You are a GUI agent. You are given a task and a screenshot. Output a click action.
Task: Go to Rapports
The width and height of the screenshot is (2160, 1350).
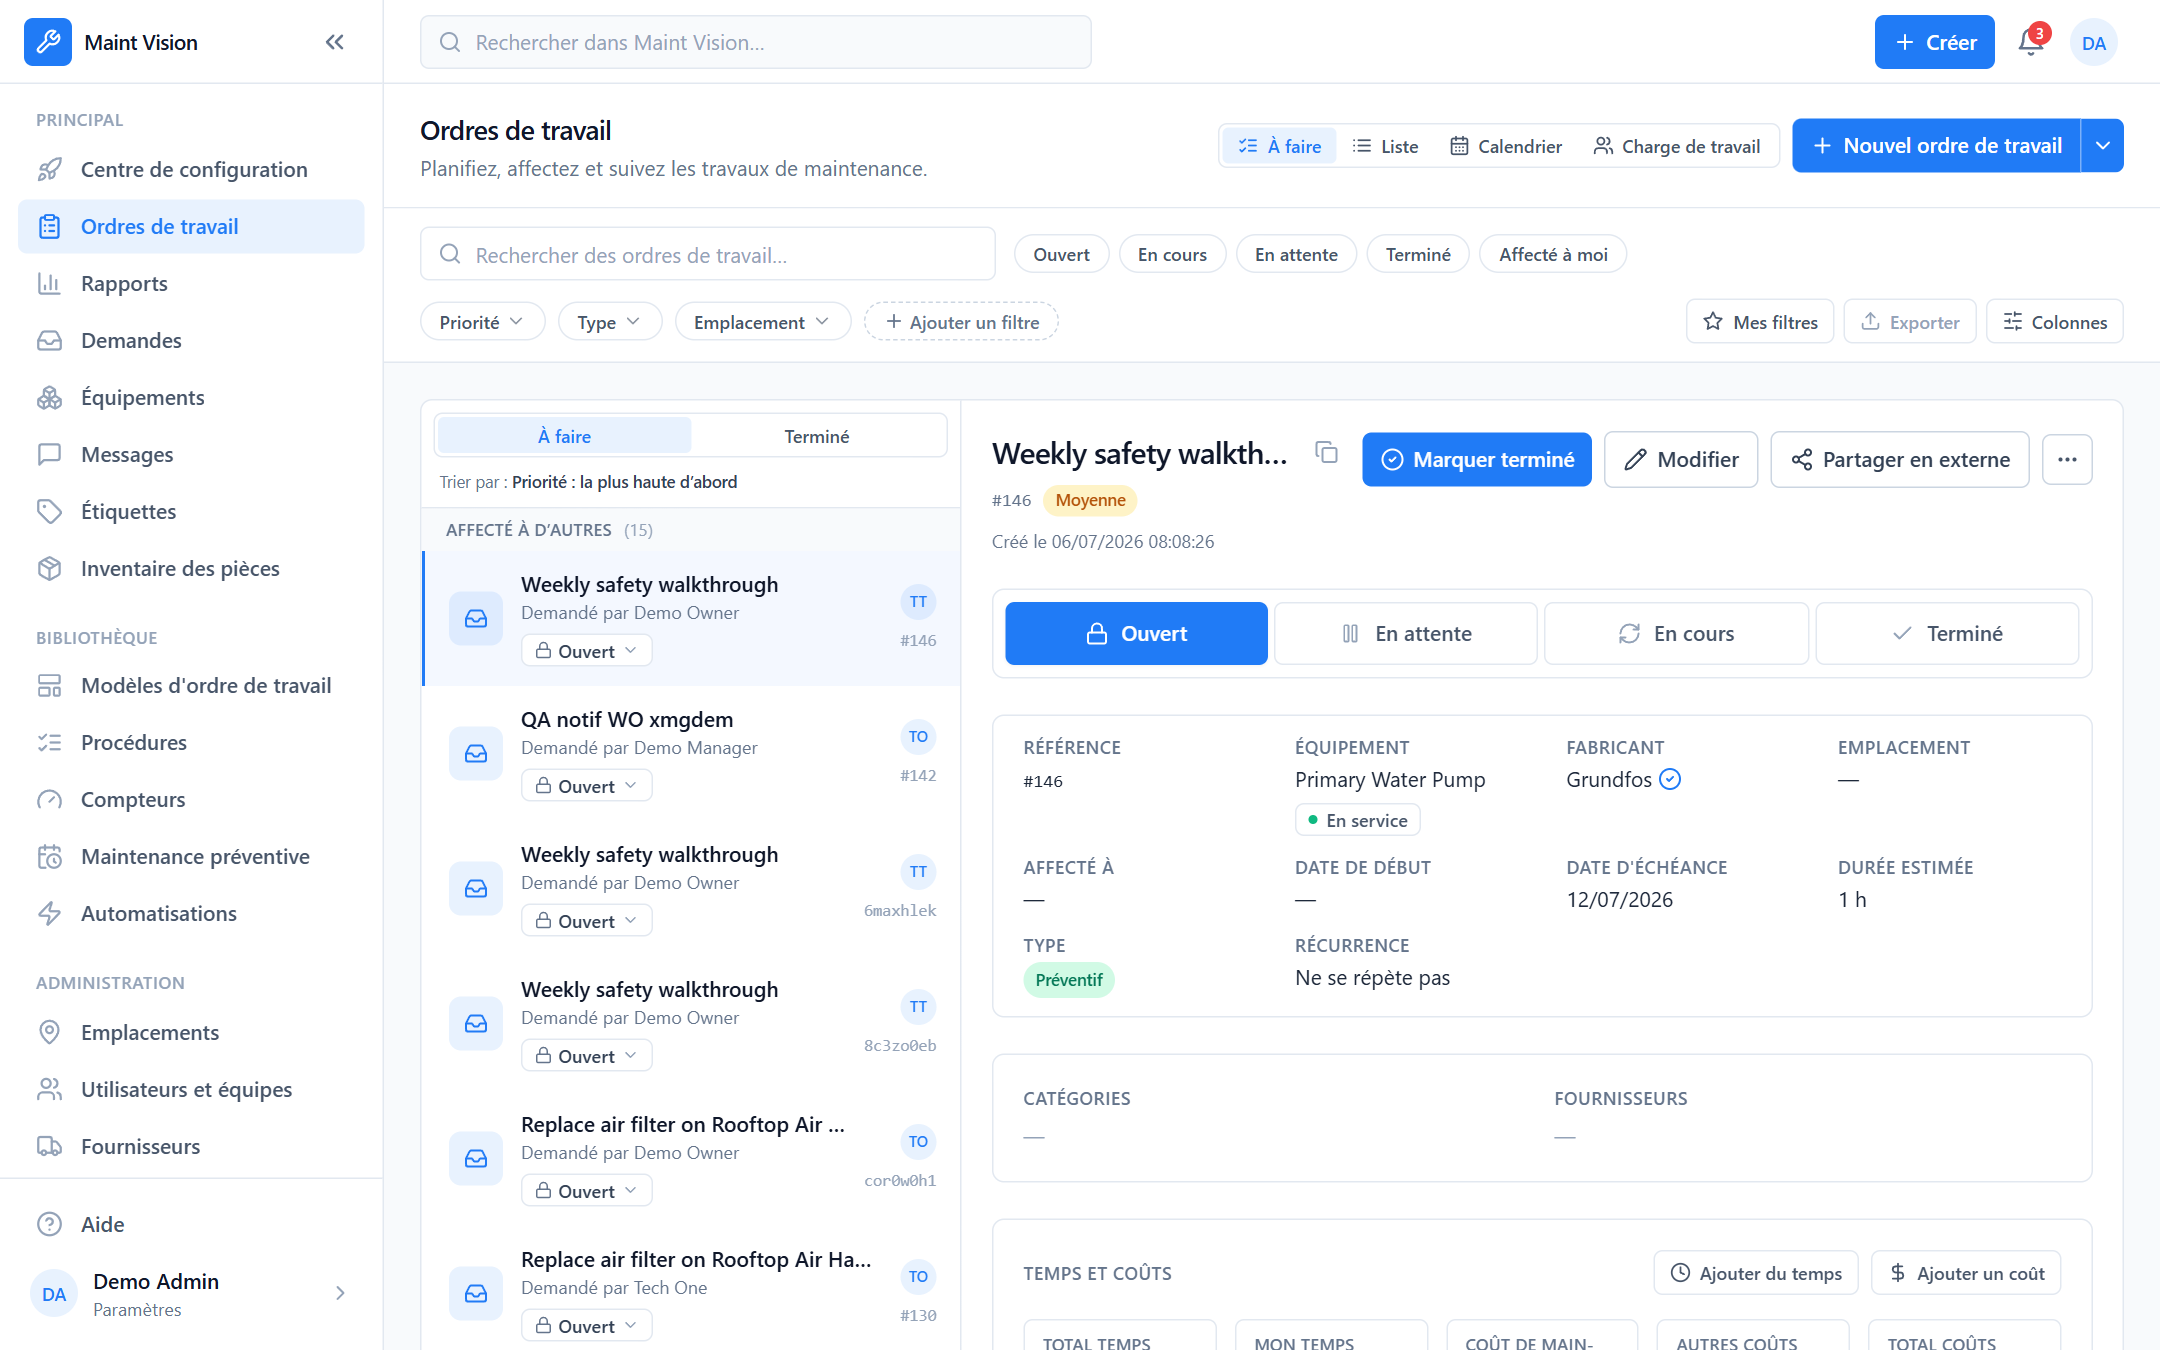pyautogui.click(x=191, y=283)
